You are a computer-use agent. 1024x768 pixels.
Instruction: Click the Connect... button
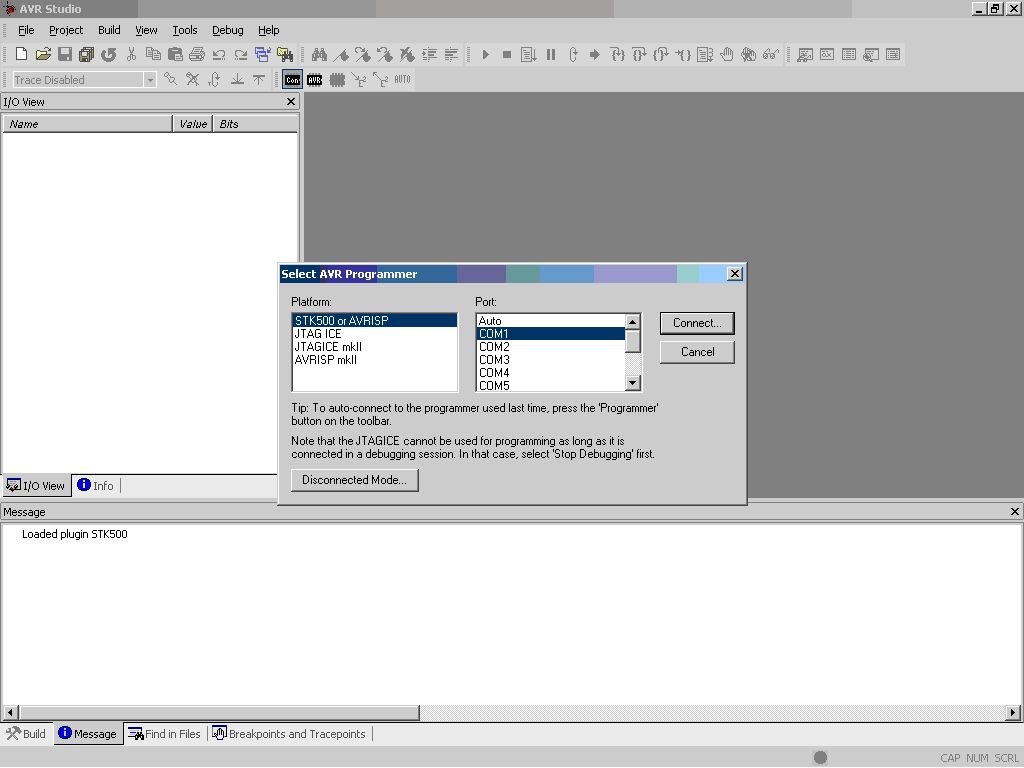[697, 323]
